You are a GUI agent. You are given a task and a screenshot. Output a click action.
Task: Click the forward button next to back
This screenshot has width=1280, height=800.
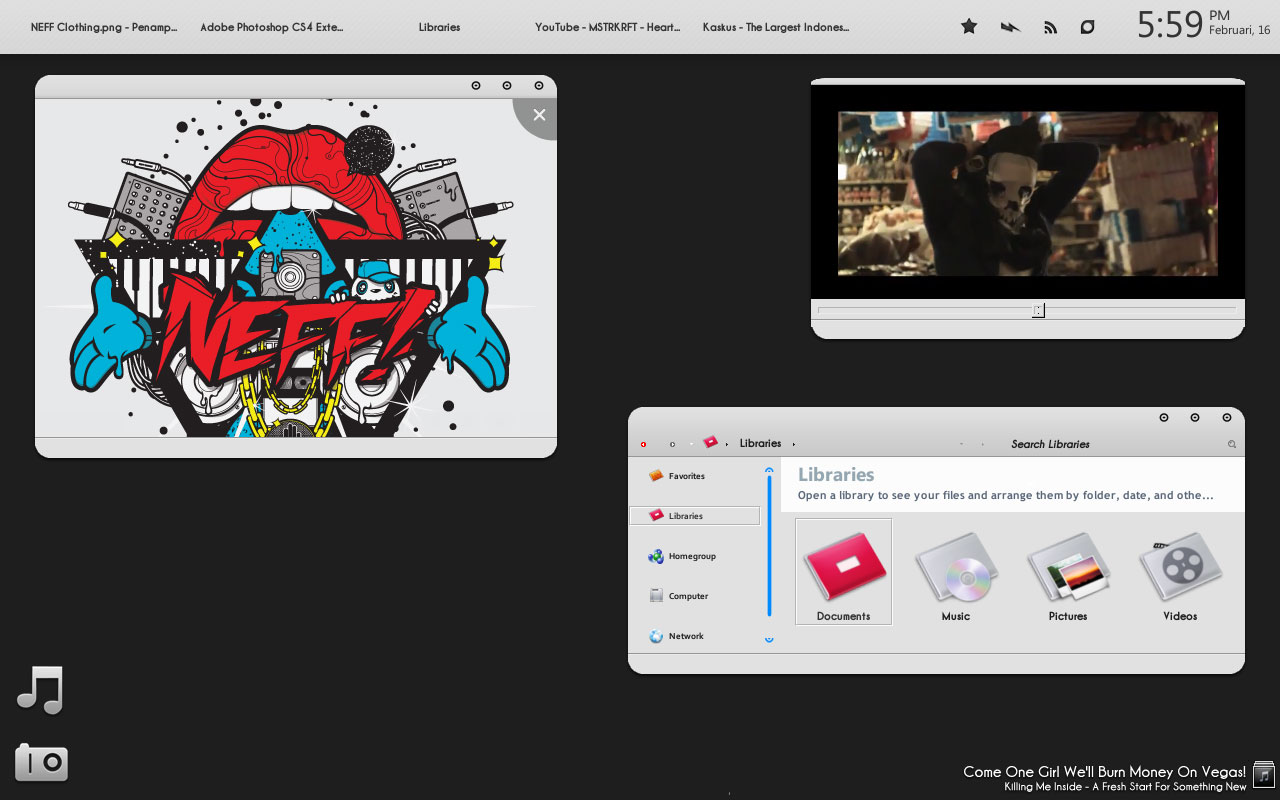(x=673, y=444)
